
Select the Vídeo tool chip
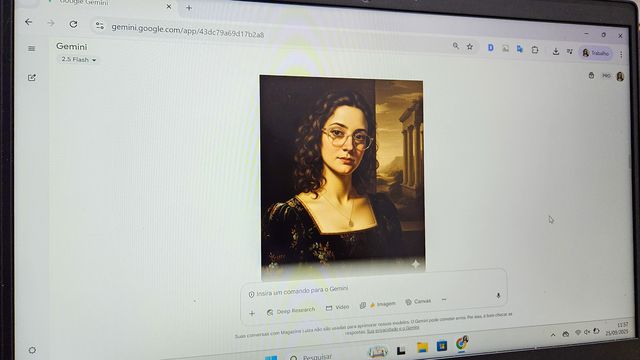click(338, 307)
